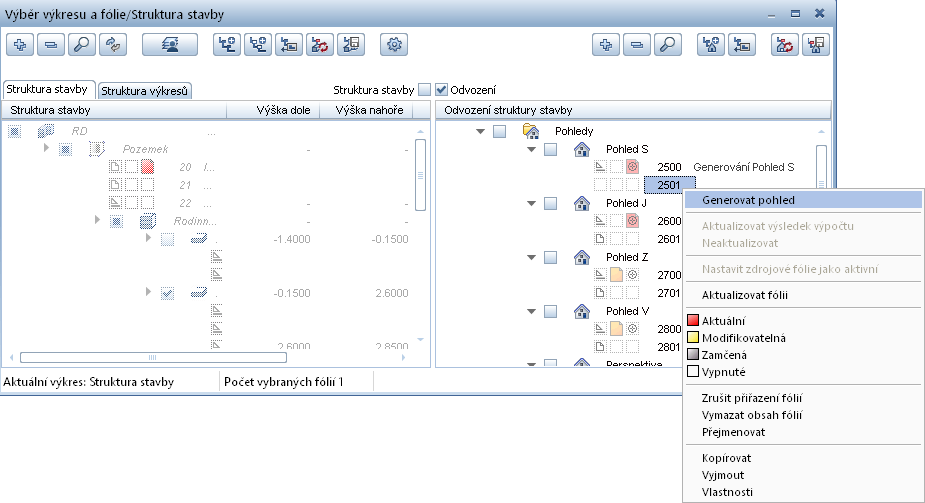This screenshot has width=925, height=503.
Task: Click Odvození struktury stavby column header
Action: 633,110
